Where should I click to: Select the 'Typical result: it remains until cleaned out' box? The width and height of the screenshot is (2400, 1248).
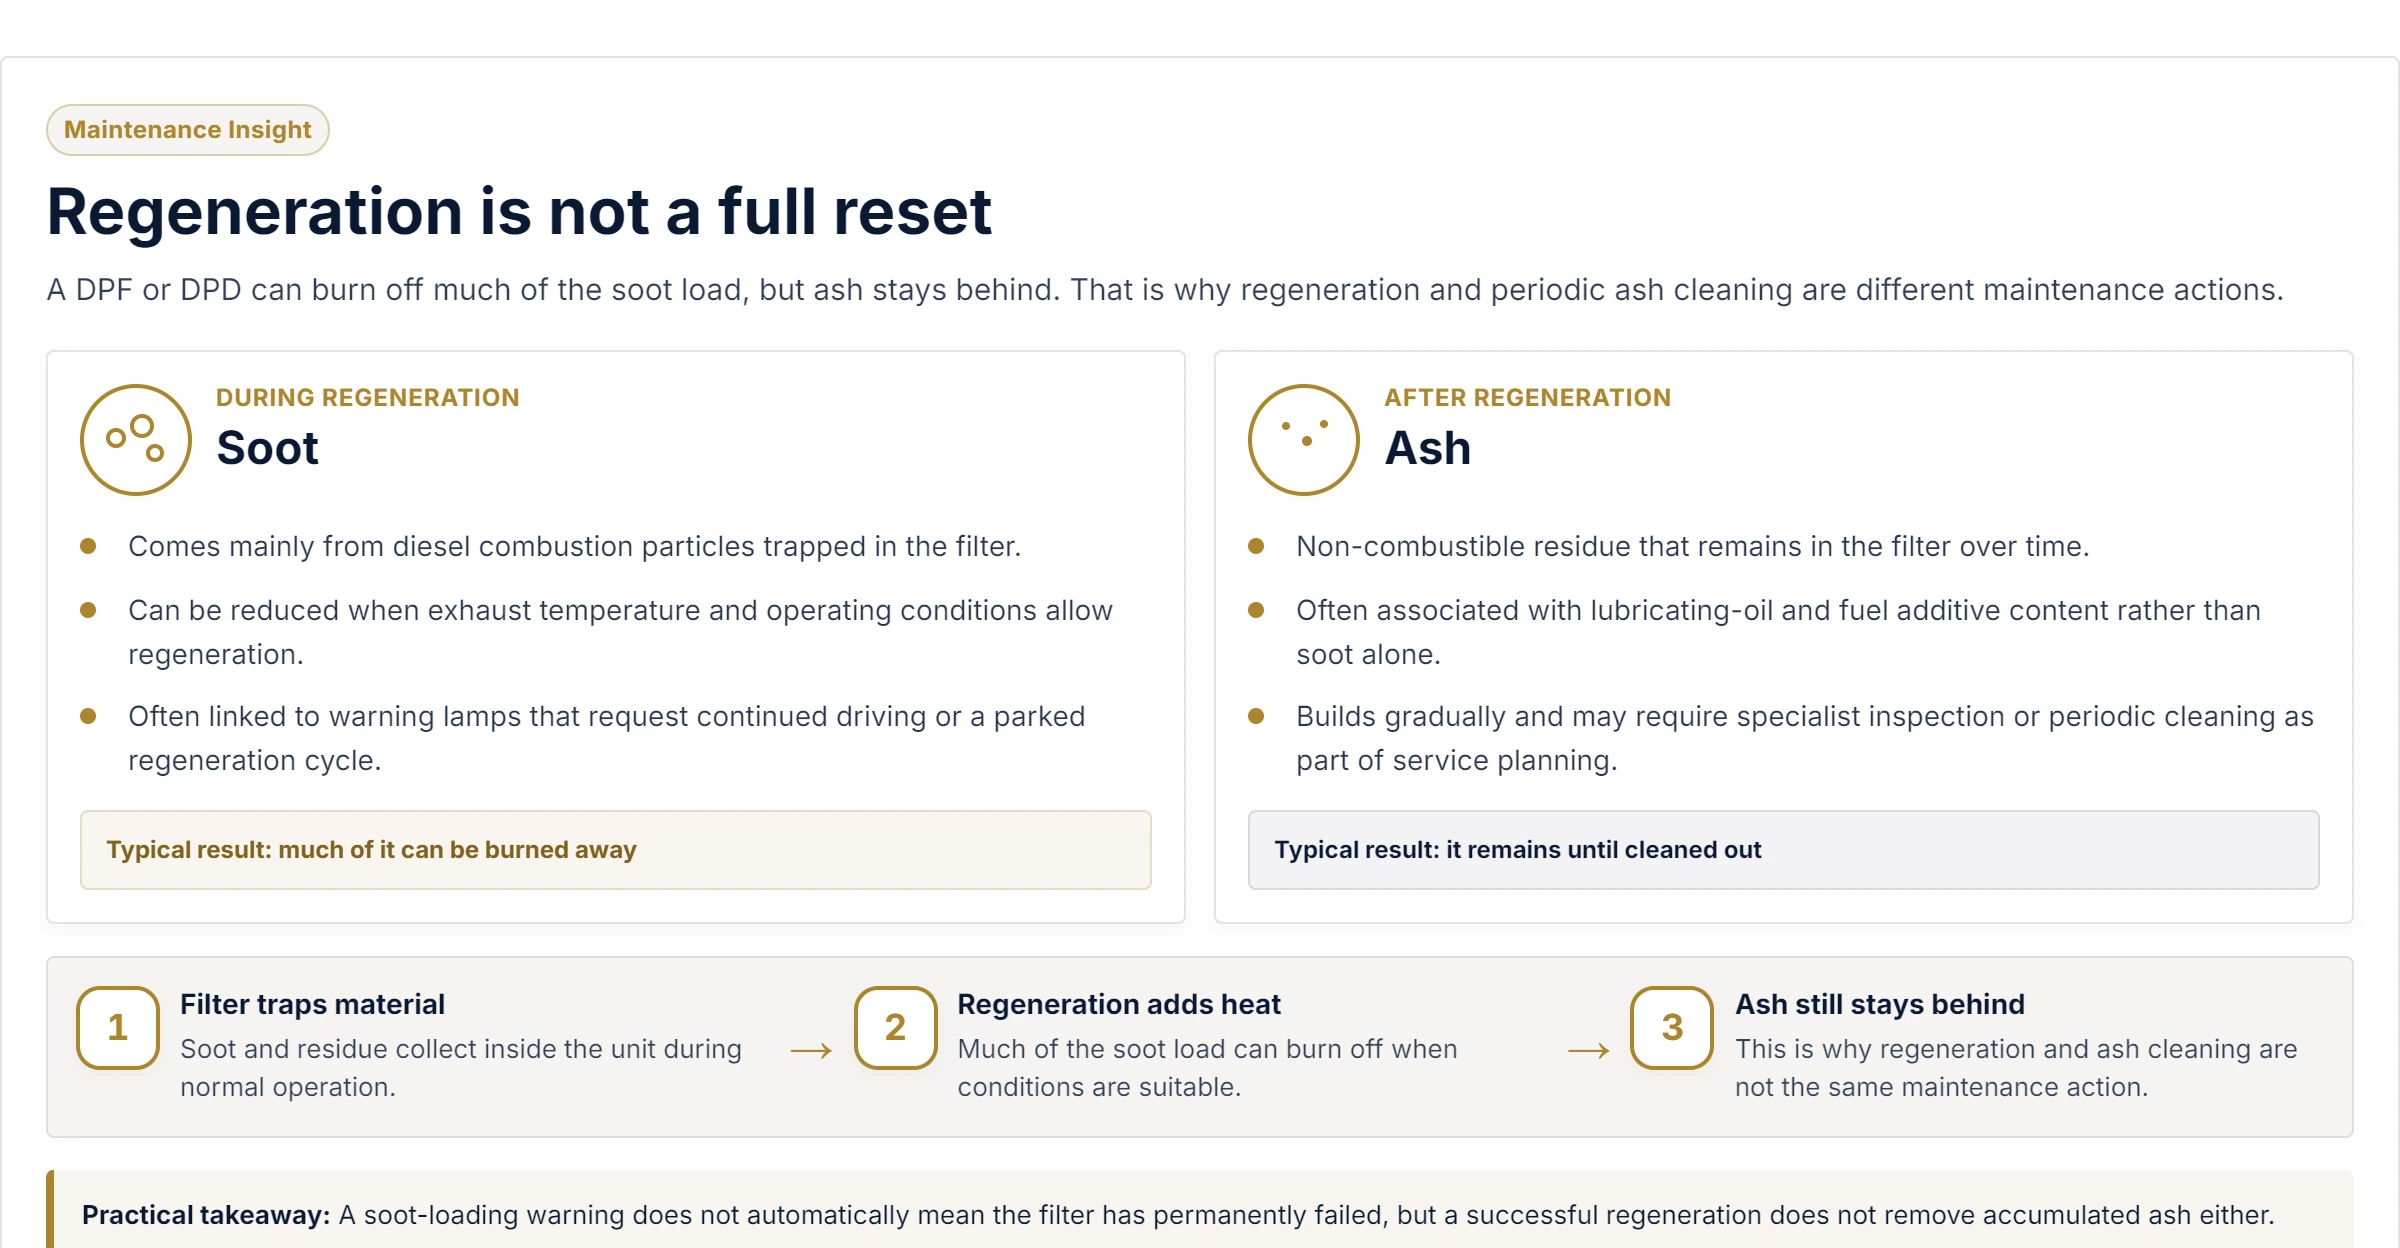tap(1784, 850)
